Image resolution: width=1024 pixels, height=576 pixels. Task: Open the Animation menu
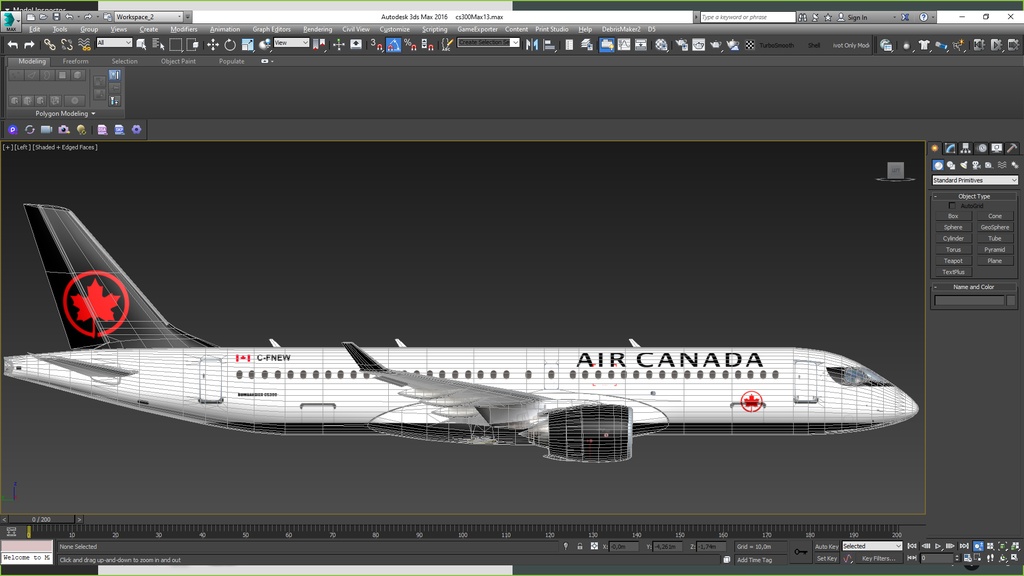(226, 29)
